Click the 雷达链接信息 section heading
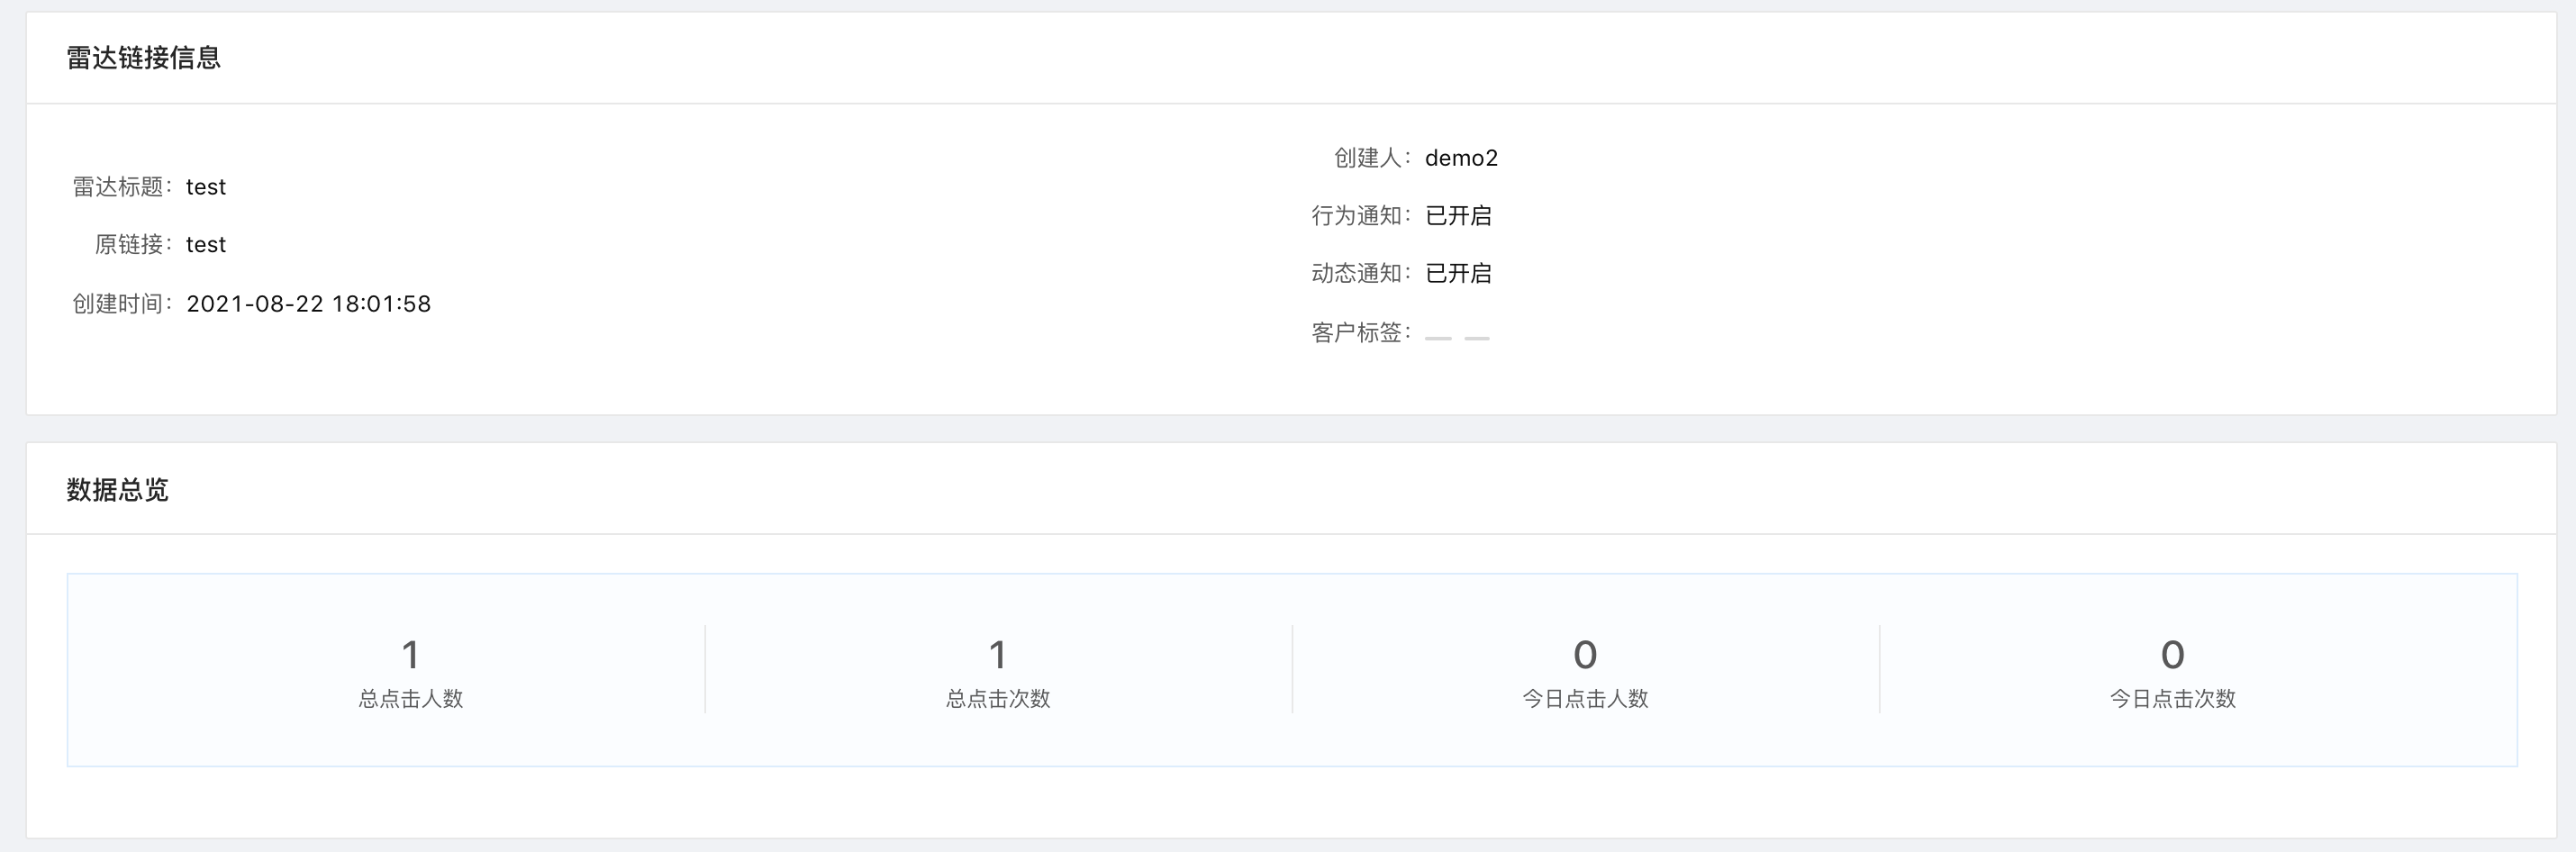 143,58
